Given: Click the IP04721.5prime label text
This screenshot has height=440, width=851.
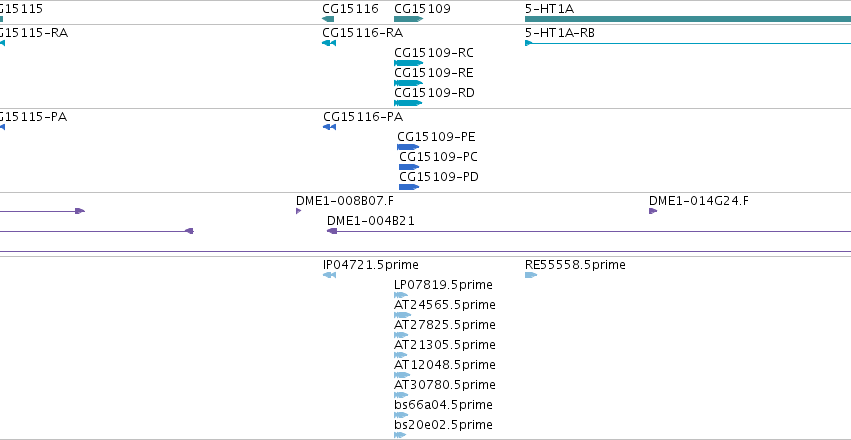Looking at the screenshot, I should click(x=371, y=265).
